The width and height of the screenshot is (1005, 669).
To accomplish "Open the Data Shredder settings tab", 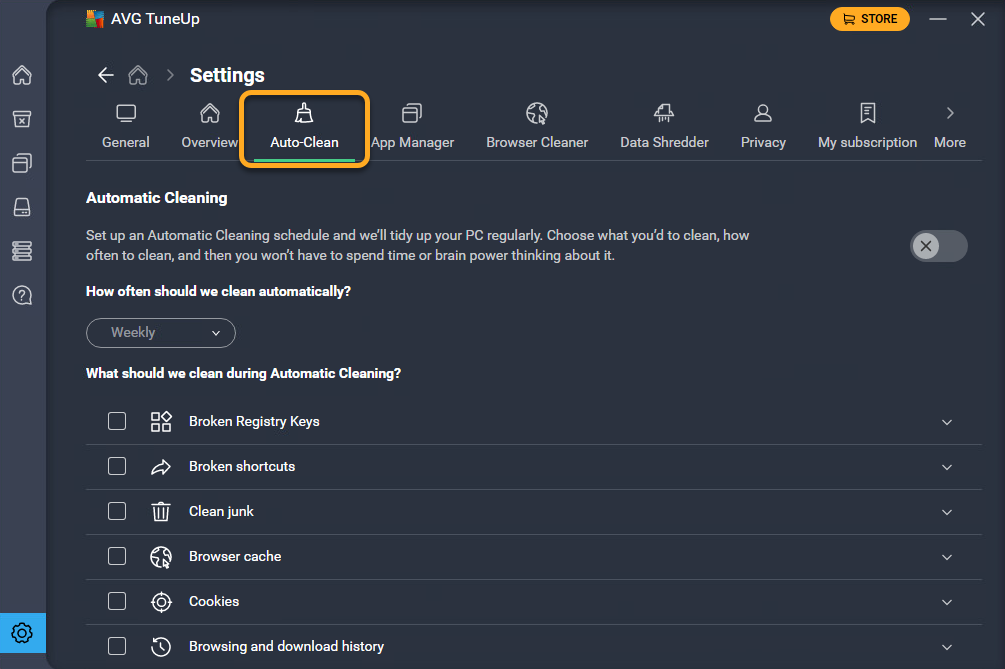I will coord(664,126).
